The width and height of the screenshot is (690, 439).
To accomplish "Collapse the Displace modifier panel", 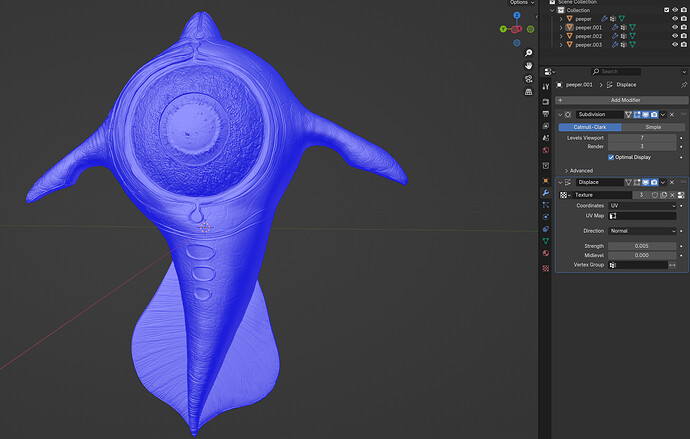I will (560, 182).
